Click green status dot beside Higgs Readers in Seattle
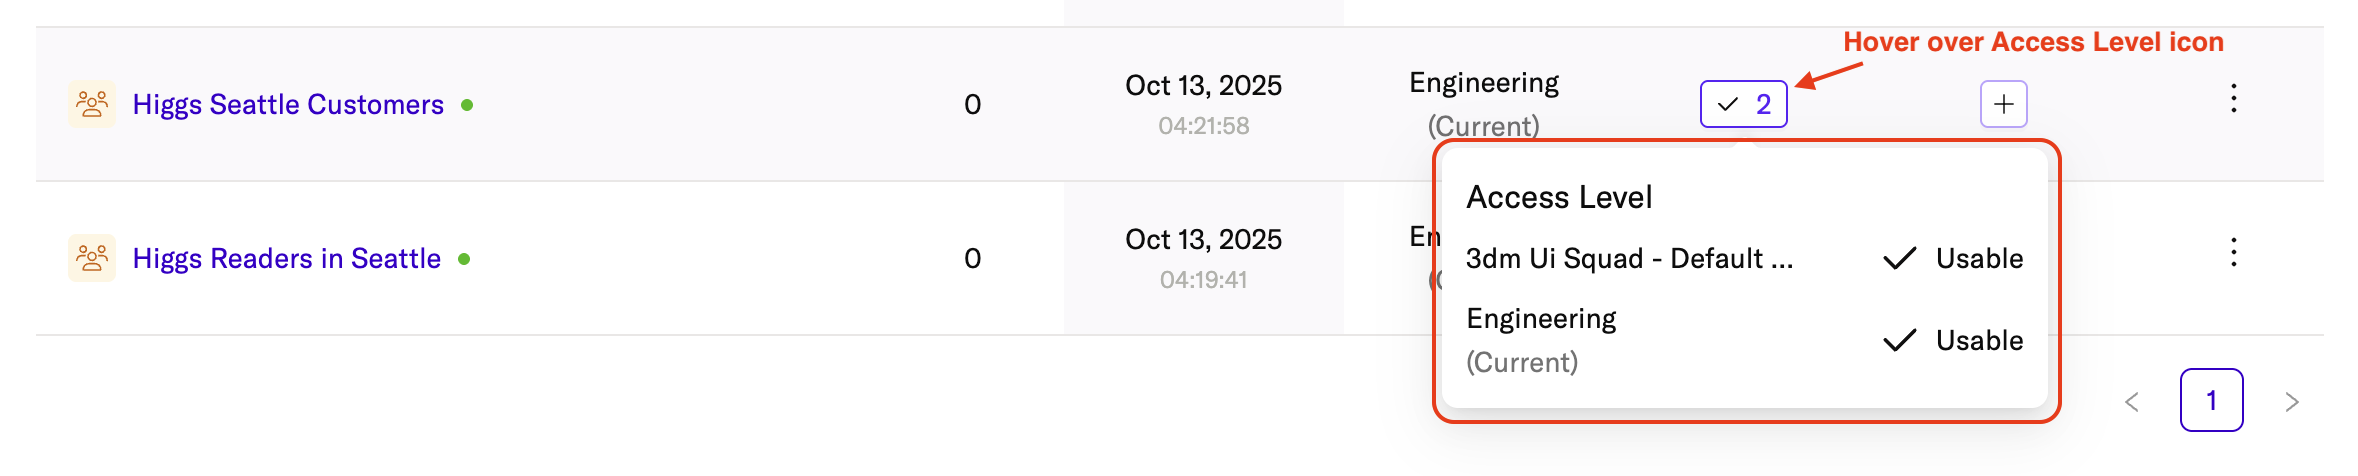 click(464, 258)
